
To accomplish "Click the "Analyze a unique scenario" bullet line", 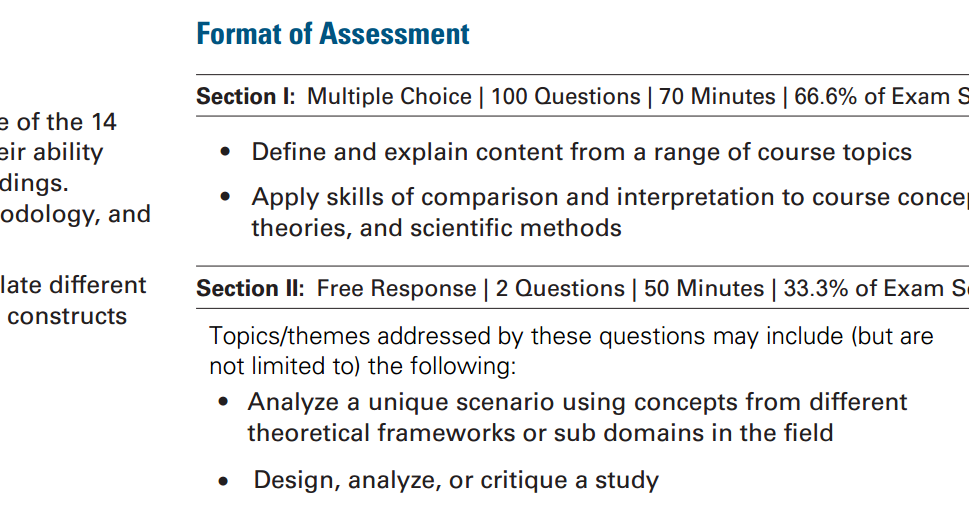I will point(577,402).
